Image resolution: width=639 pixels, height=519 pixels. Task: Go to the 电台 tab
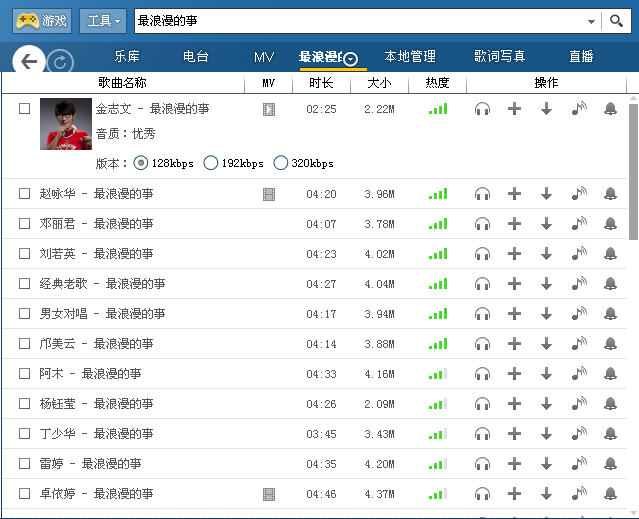pyautogui.click(x=196, y=57)
